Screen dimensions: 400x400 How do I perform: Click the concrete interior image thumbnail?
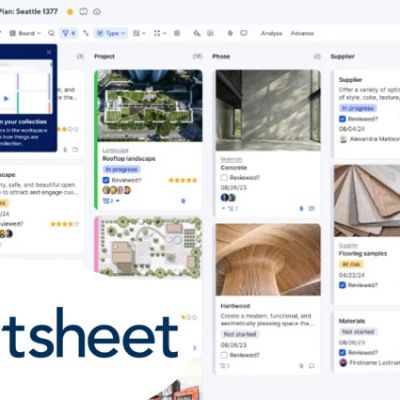coord(268,110)
